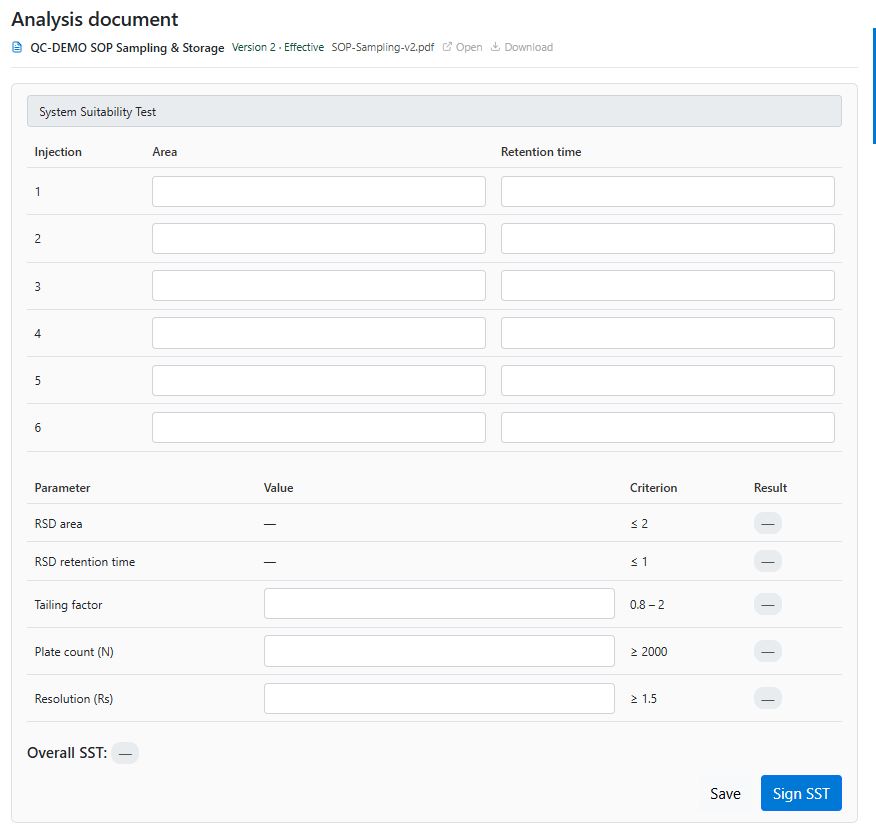Click the RSD retention time parameter label
This screenshot has height=836, width=876.
tap(85, 562)
